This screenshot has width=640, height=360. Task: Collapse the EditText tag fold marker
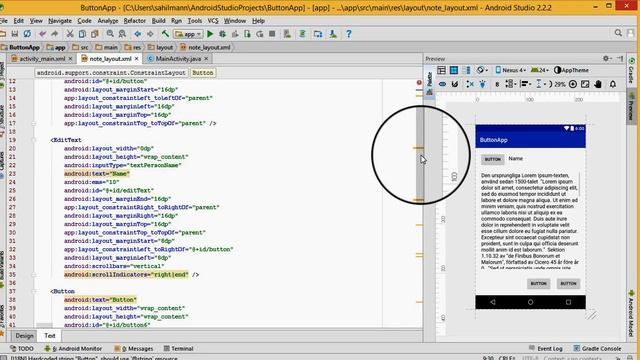(x=34, y=140)
